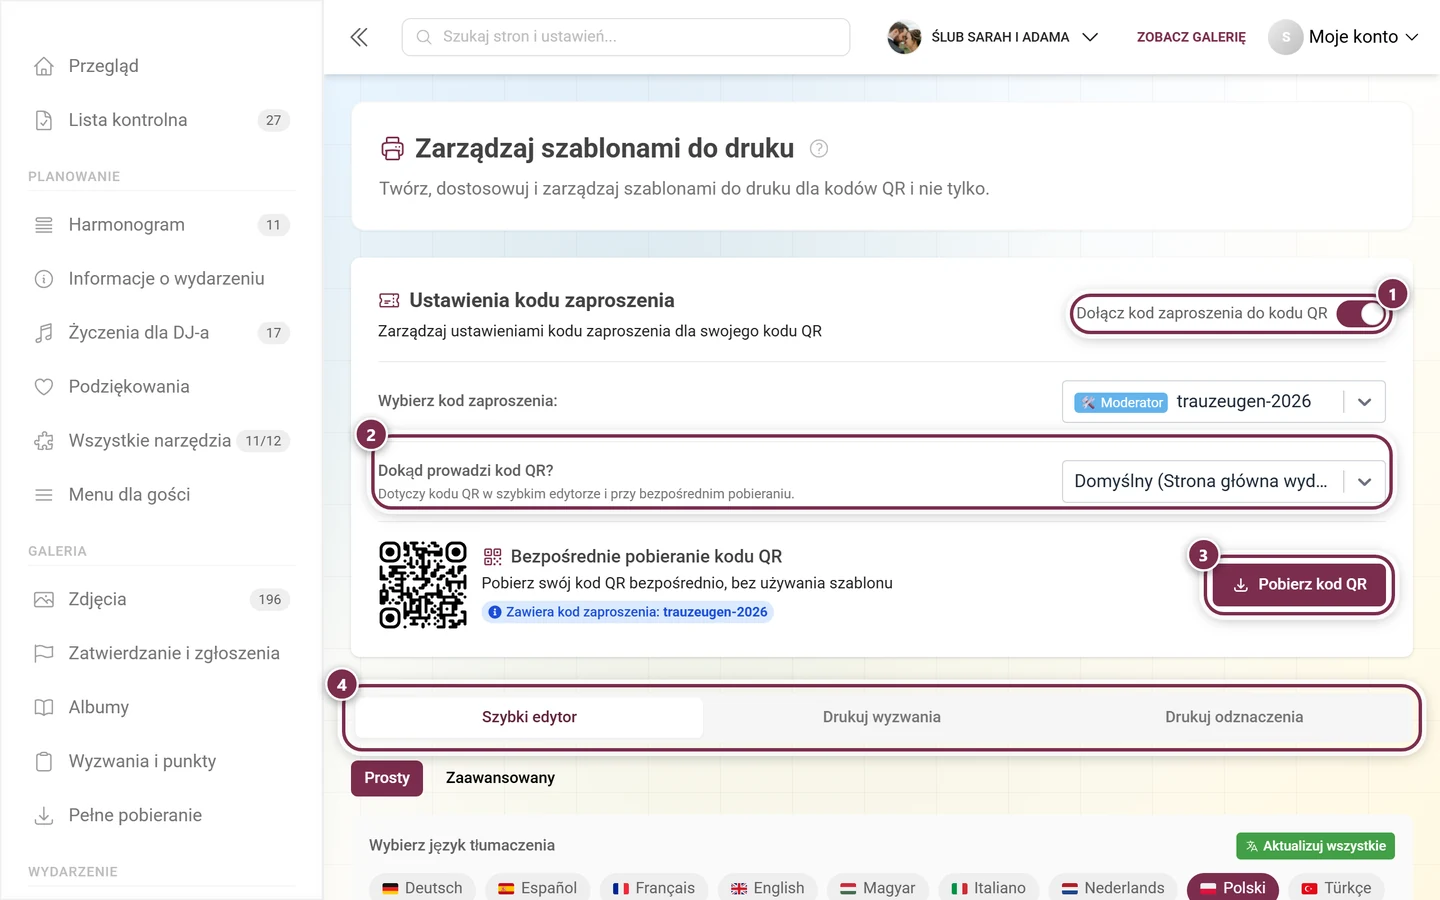The width and height of the screenshot is (1440, 900).
Task: Select the Italiano language chip
Action: [989, 888]
